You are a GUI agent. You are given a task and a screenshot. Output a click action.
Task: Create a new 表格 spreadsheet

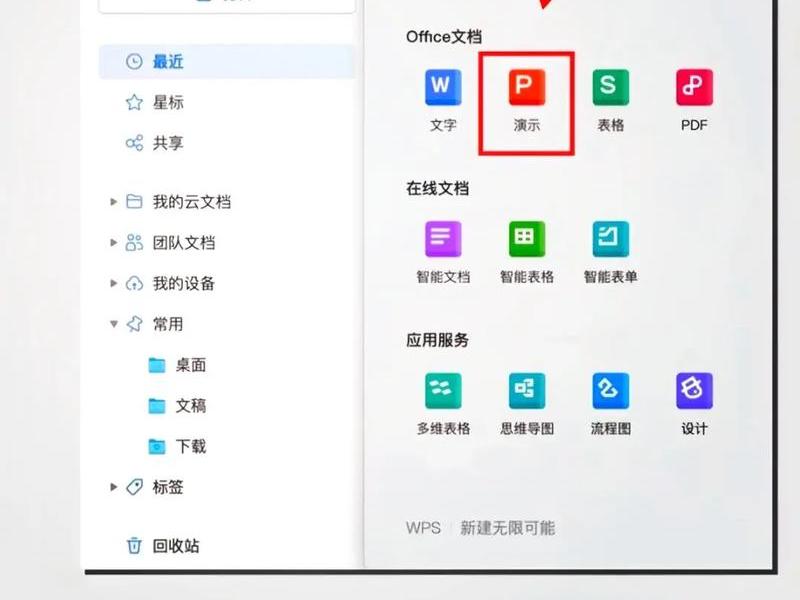pyautogui.click(x=610, y=87)
